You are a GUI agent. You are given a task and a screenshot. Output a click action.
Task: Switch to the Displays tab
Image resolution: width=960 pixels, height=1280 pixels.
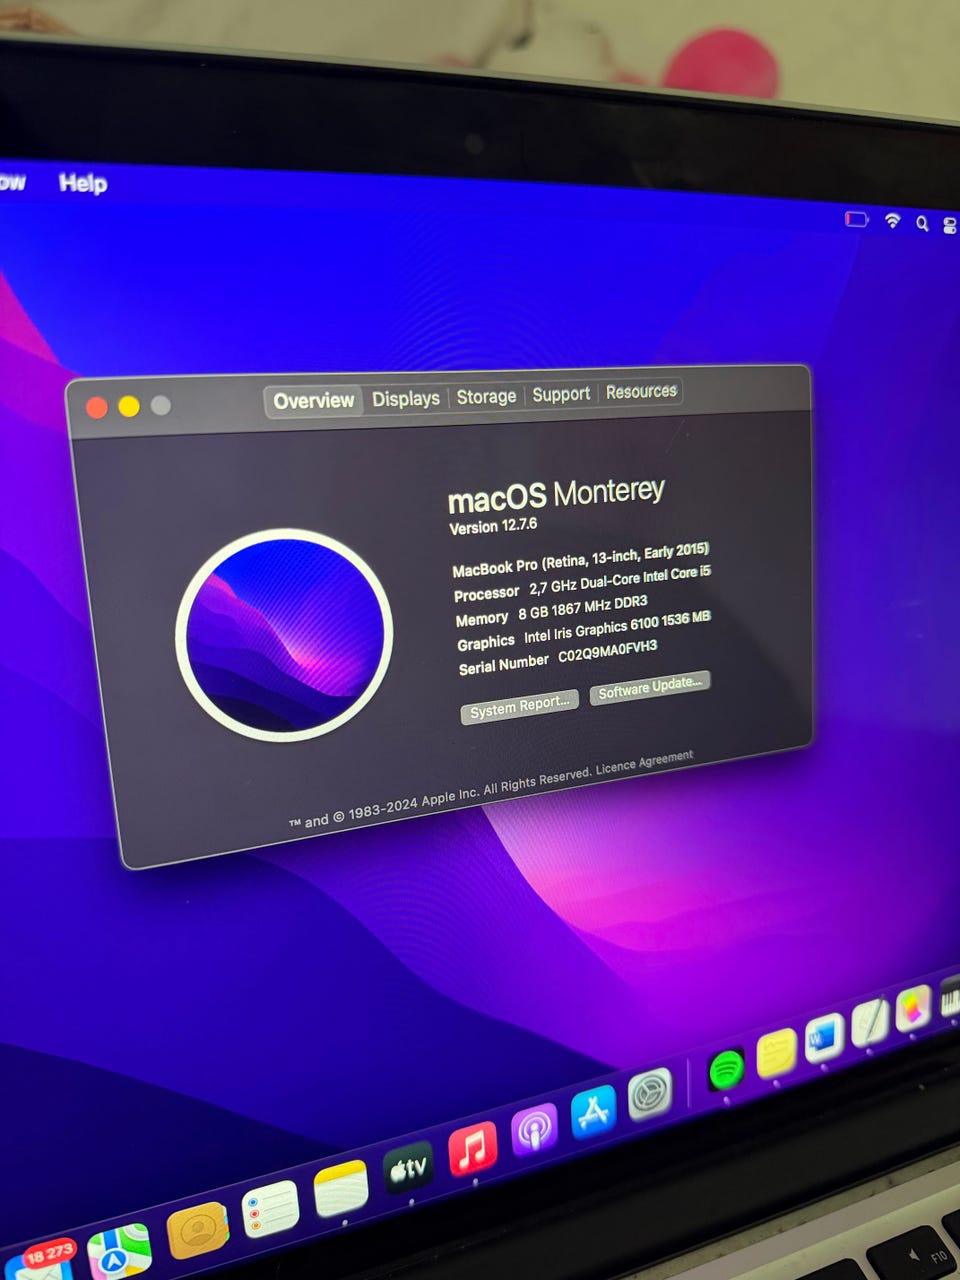pos(406,398)
